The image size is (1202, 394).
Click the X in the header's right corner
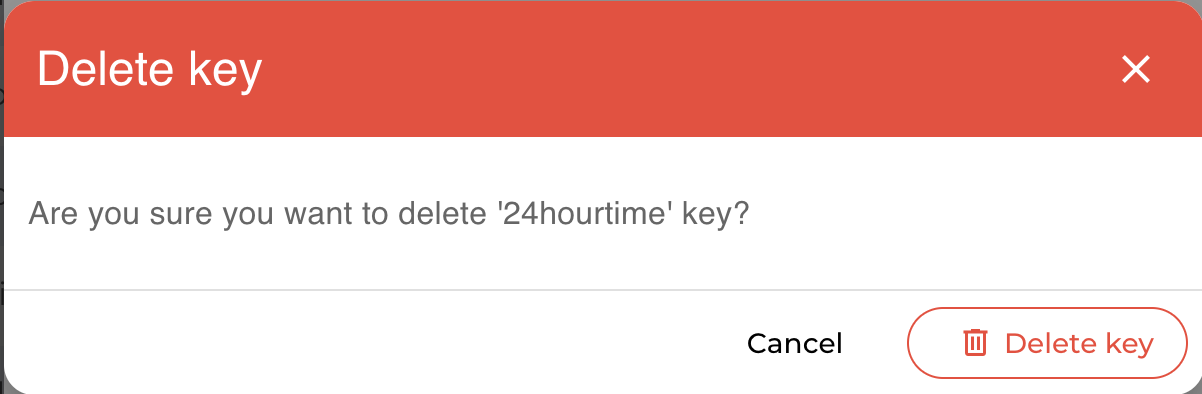tap(1136, 69)
